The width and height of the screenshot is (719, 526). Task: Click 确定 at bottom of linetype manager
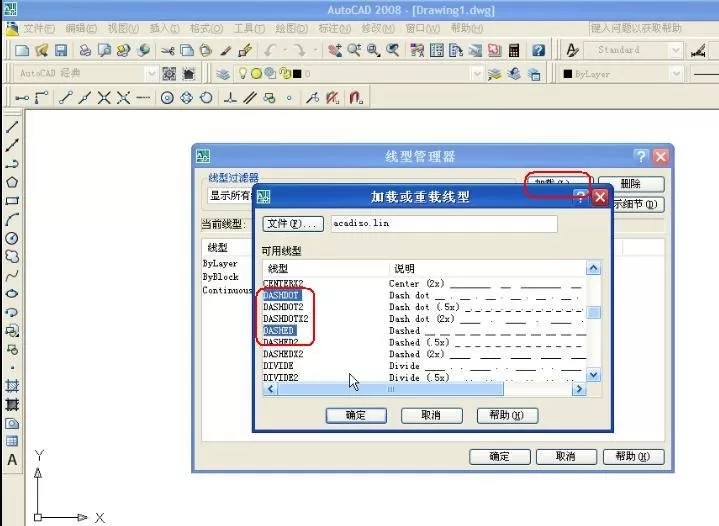[499, 456]
